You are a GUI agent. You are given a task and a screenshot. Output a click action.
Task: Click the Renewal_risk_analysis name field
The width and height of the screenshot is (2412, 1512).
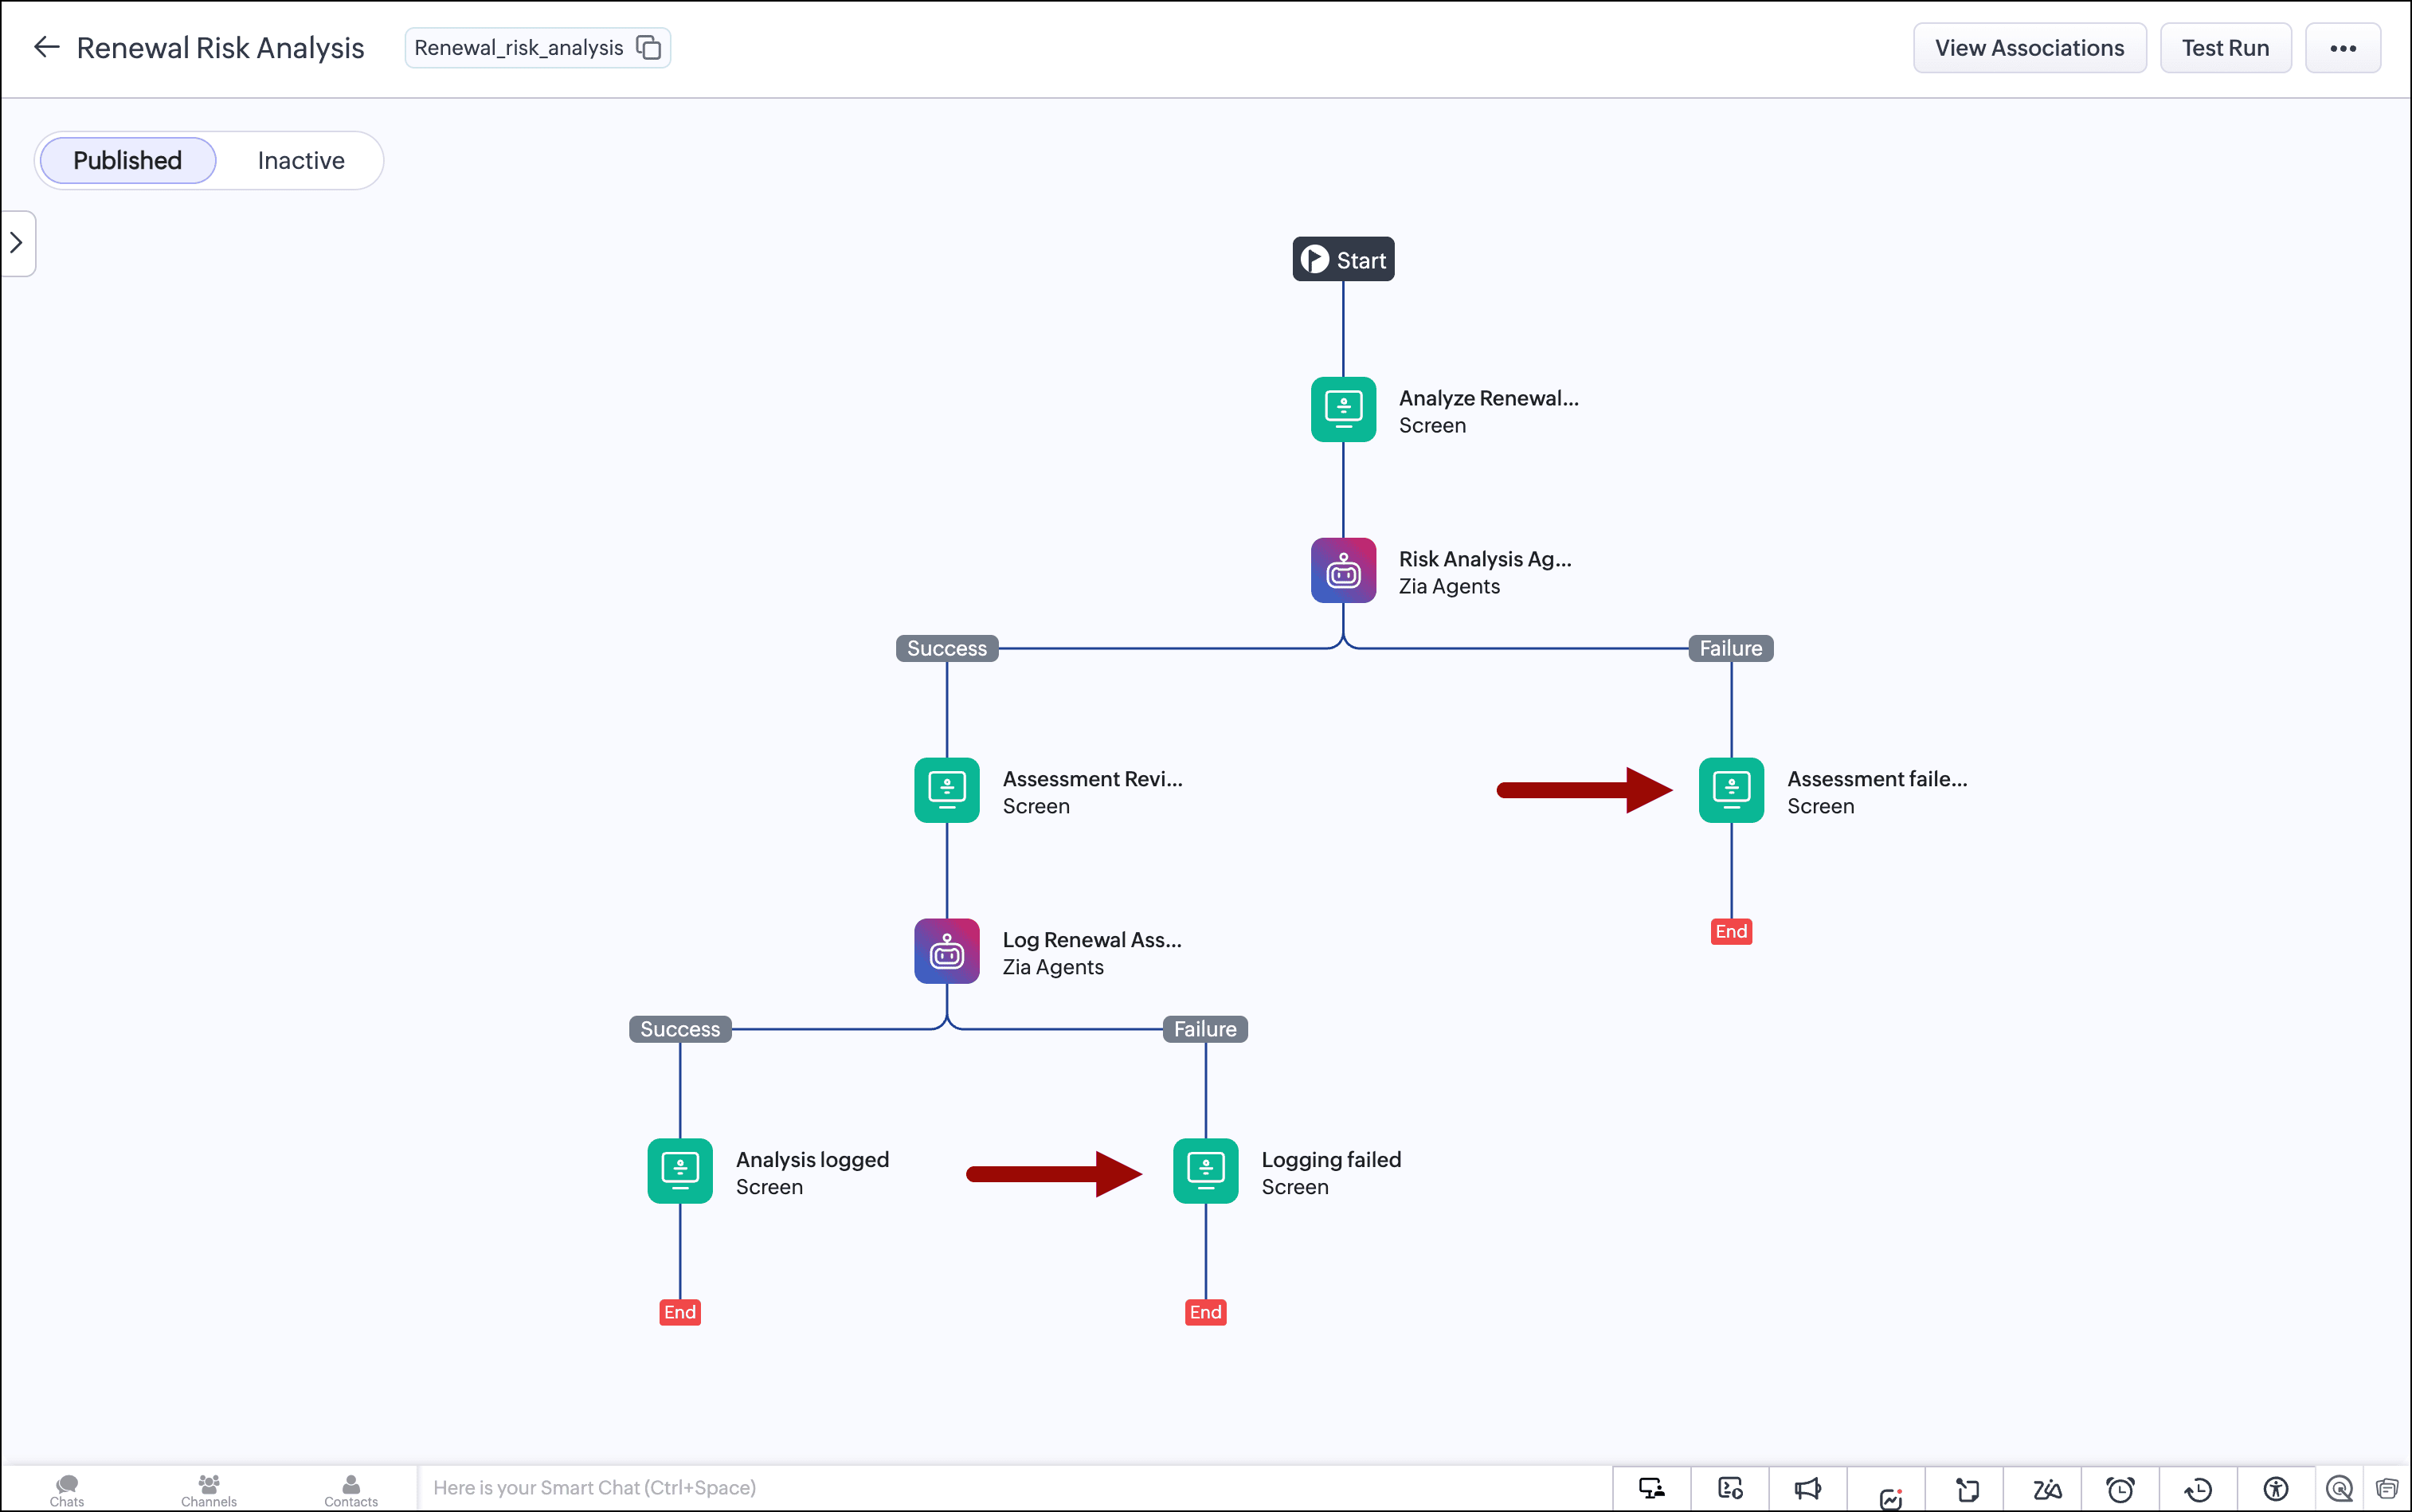(x=537, y=47)
